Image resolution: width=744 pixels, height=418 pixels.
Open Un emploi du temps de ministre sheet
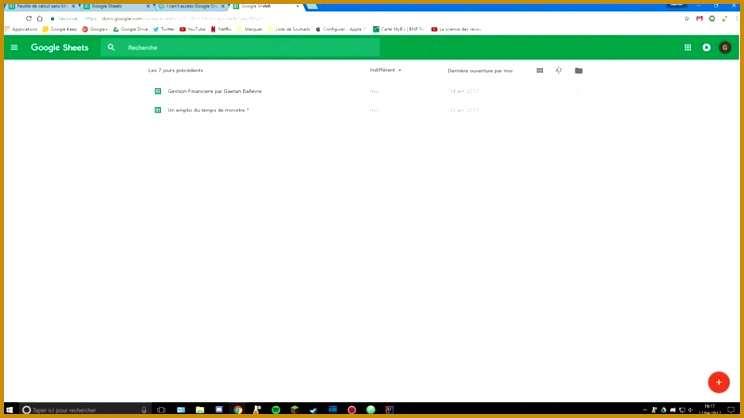click(x=208, y=110)
